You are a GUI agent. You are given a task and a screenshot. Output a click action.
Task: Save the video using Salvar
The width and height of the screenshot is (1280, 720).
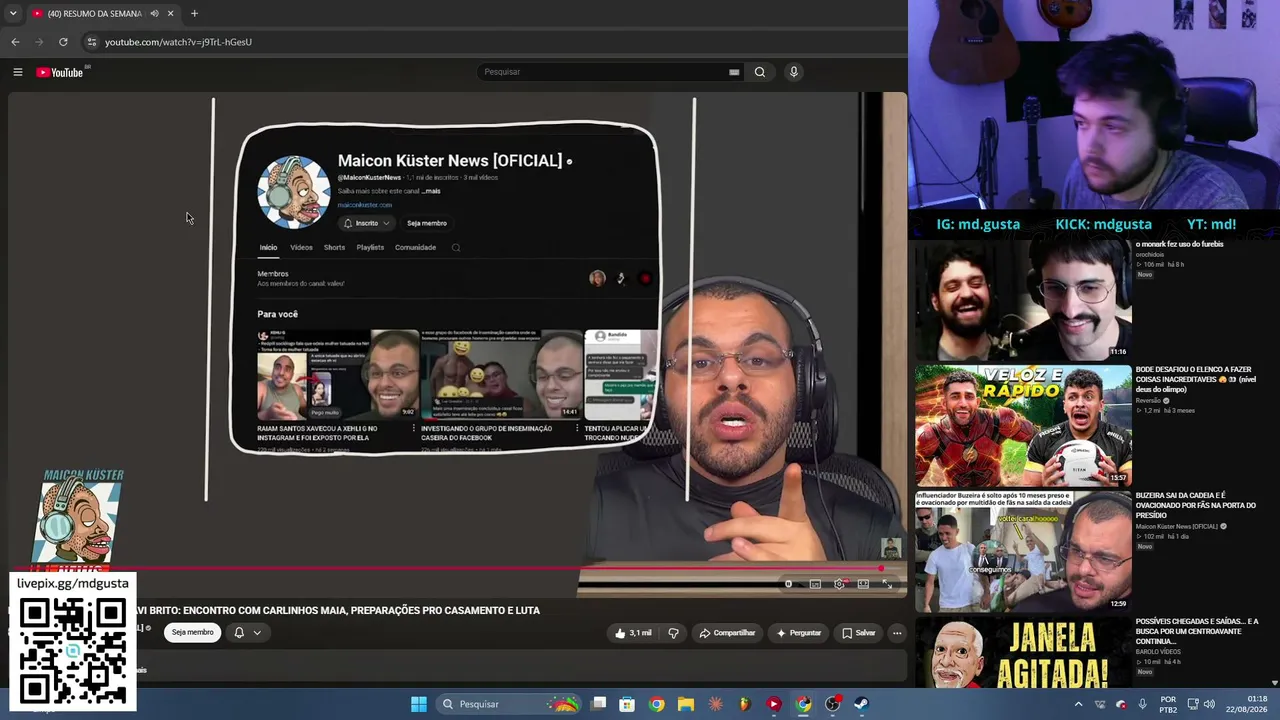point(859,633)
